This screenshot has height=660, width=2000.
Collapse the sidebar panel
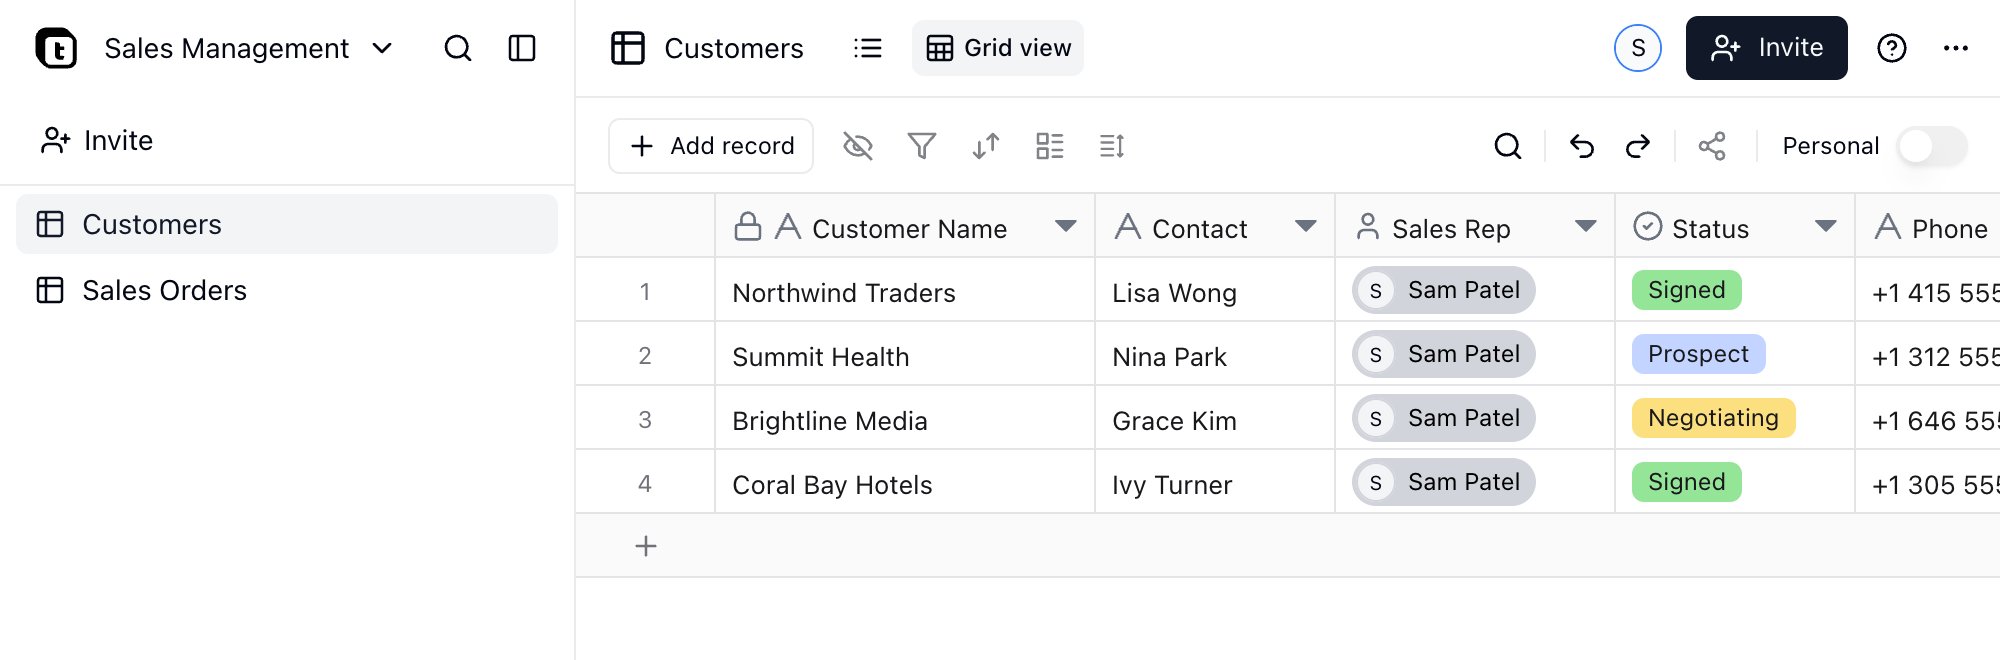tap(522, 48)
